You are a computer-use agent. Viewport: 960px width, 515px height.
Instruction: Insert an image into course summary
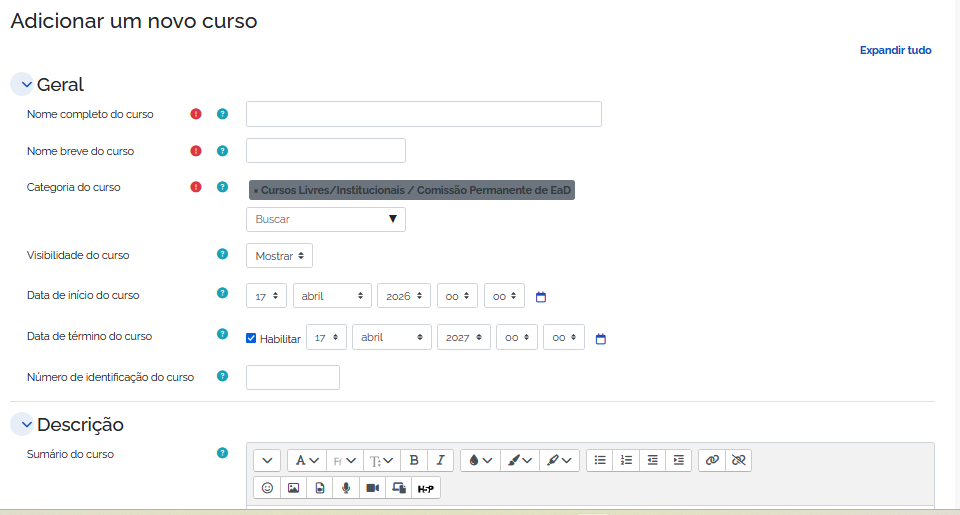293,488
